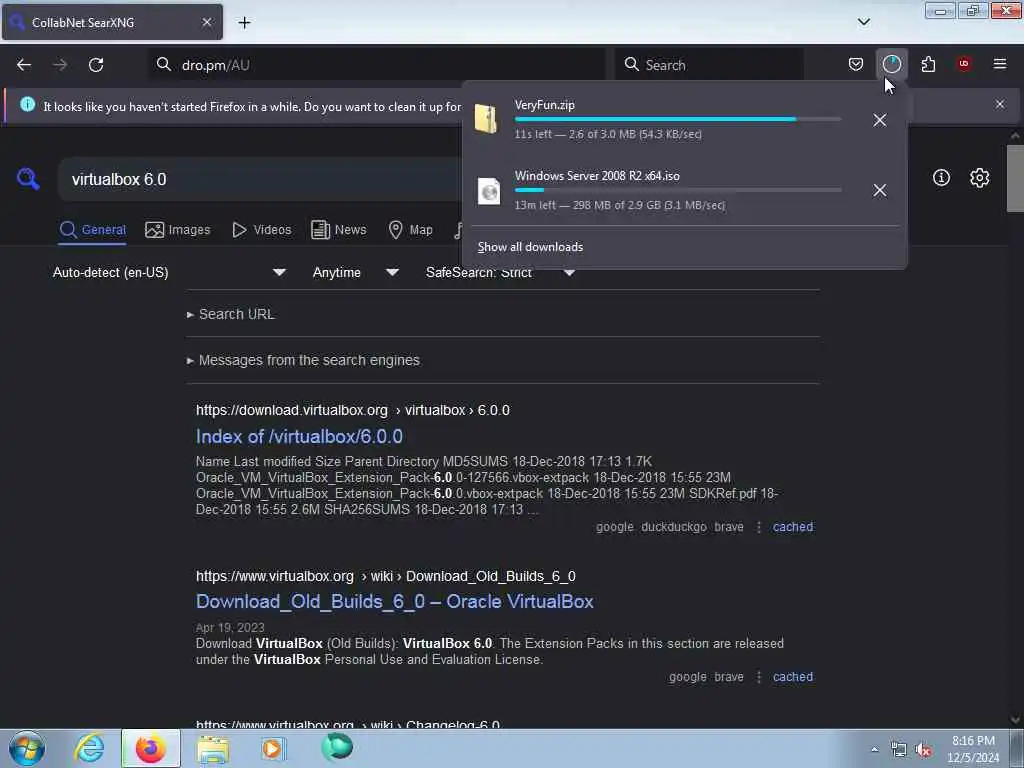
Task: Click the downloads progress toolbar icon
Action: click(891, 64)
